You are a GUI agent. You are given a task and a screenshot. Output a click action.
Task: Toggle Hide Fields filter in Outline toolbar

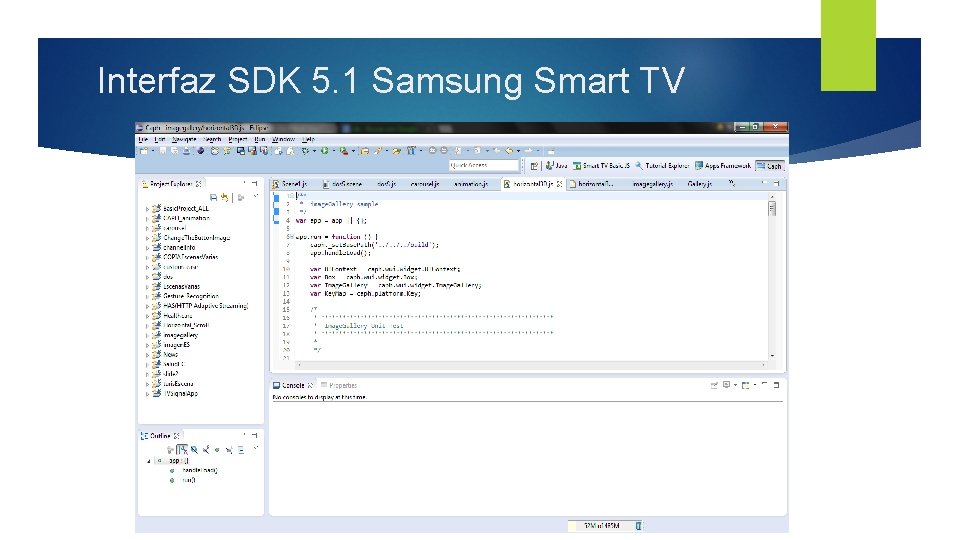pyautogui.click(x=194, y=450)
